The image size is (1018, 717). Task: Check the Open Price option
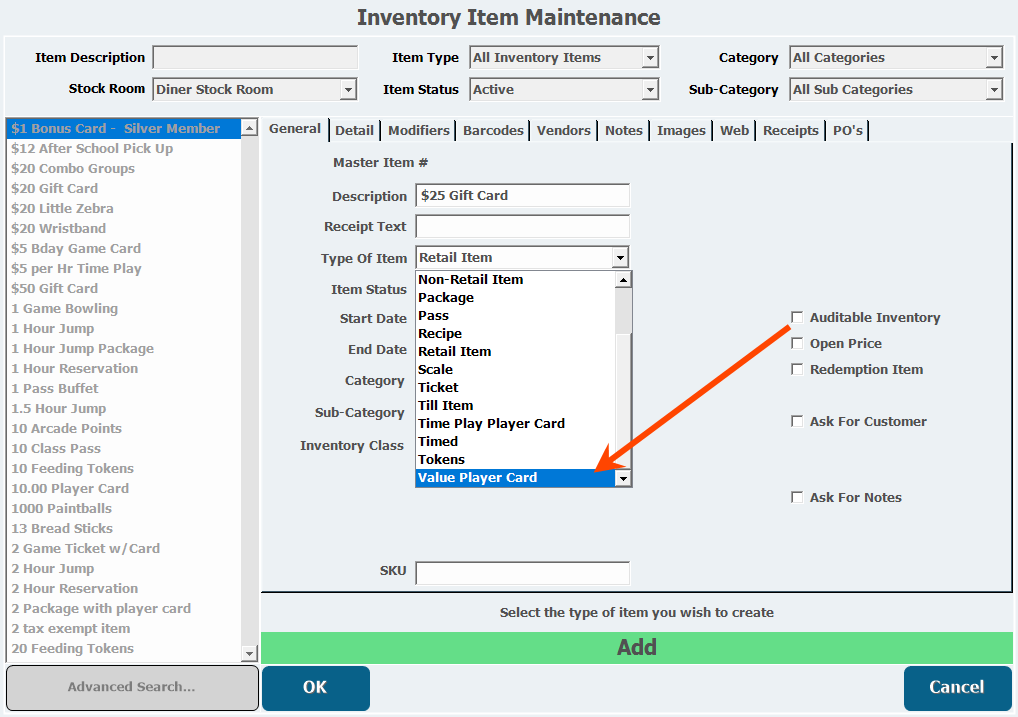point(797,344)
